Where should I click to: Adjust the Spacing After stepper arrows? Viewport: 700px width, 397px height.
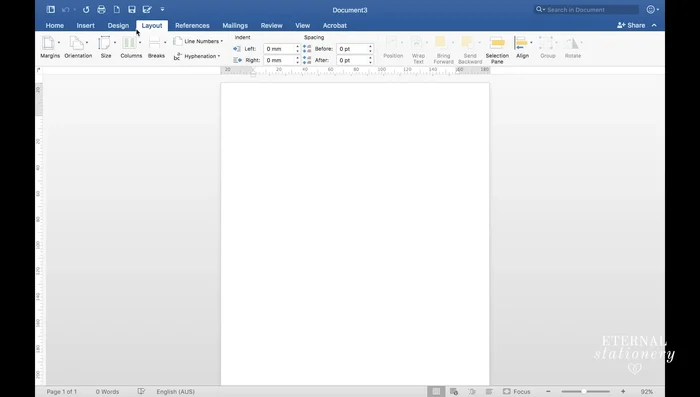[x=371, y=60]
